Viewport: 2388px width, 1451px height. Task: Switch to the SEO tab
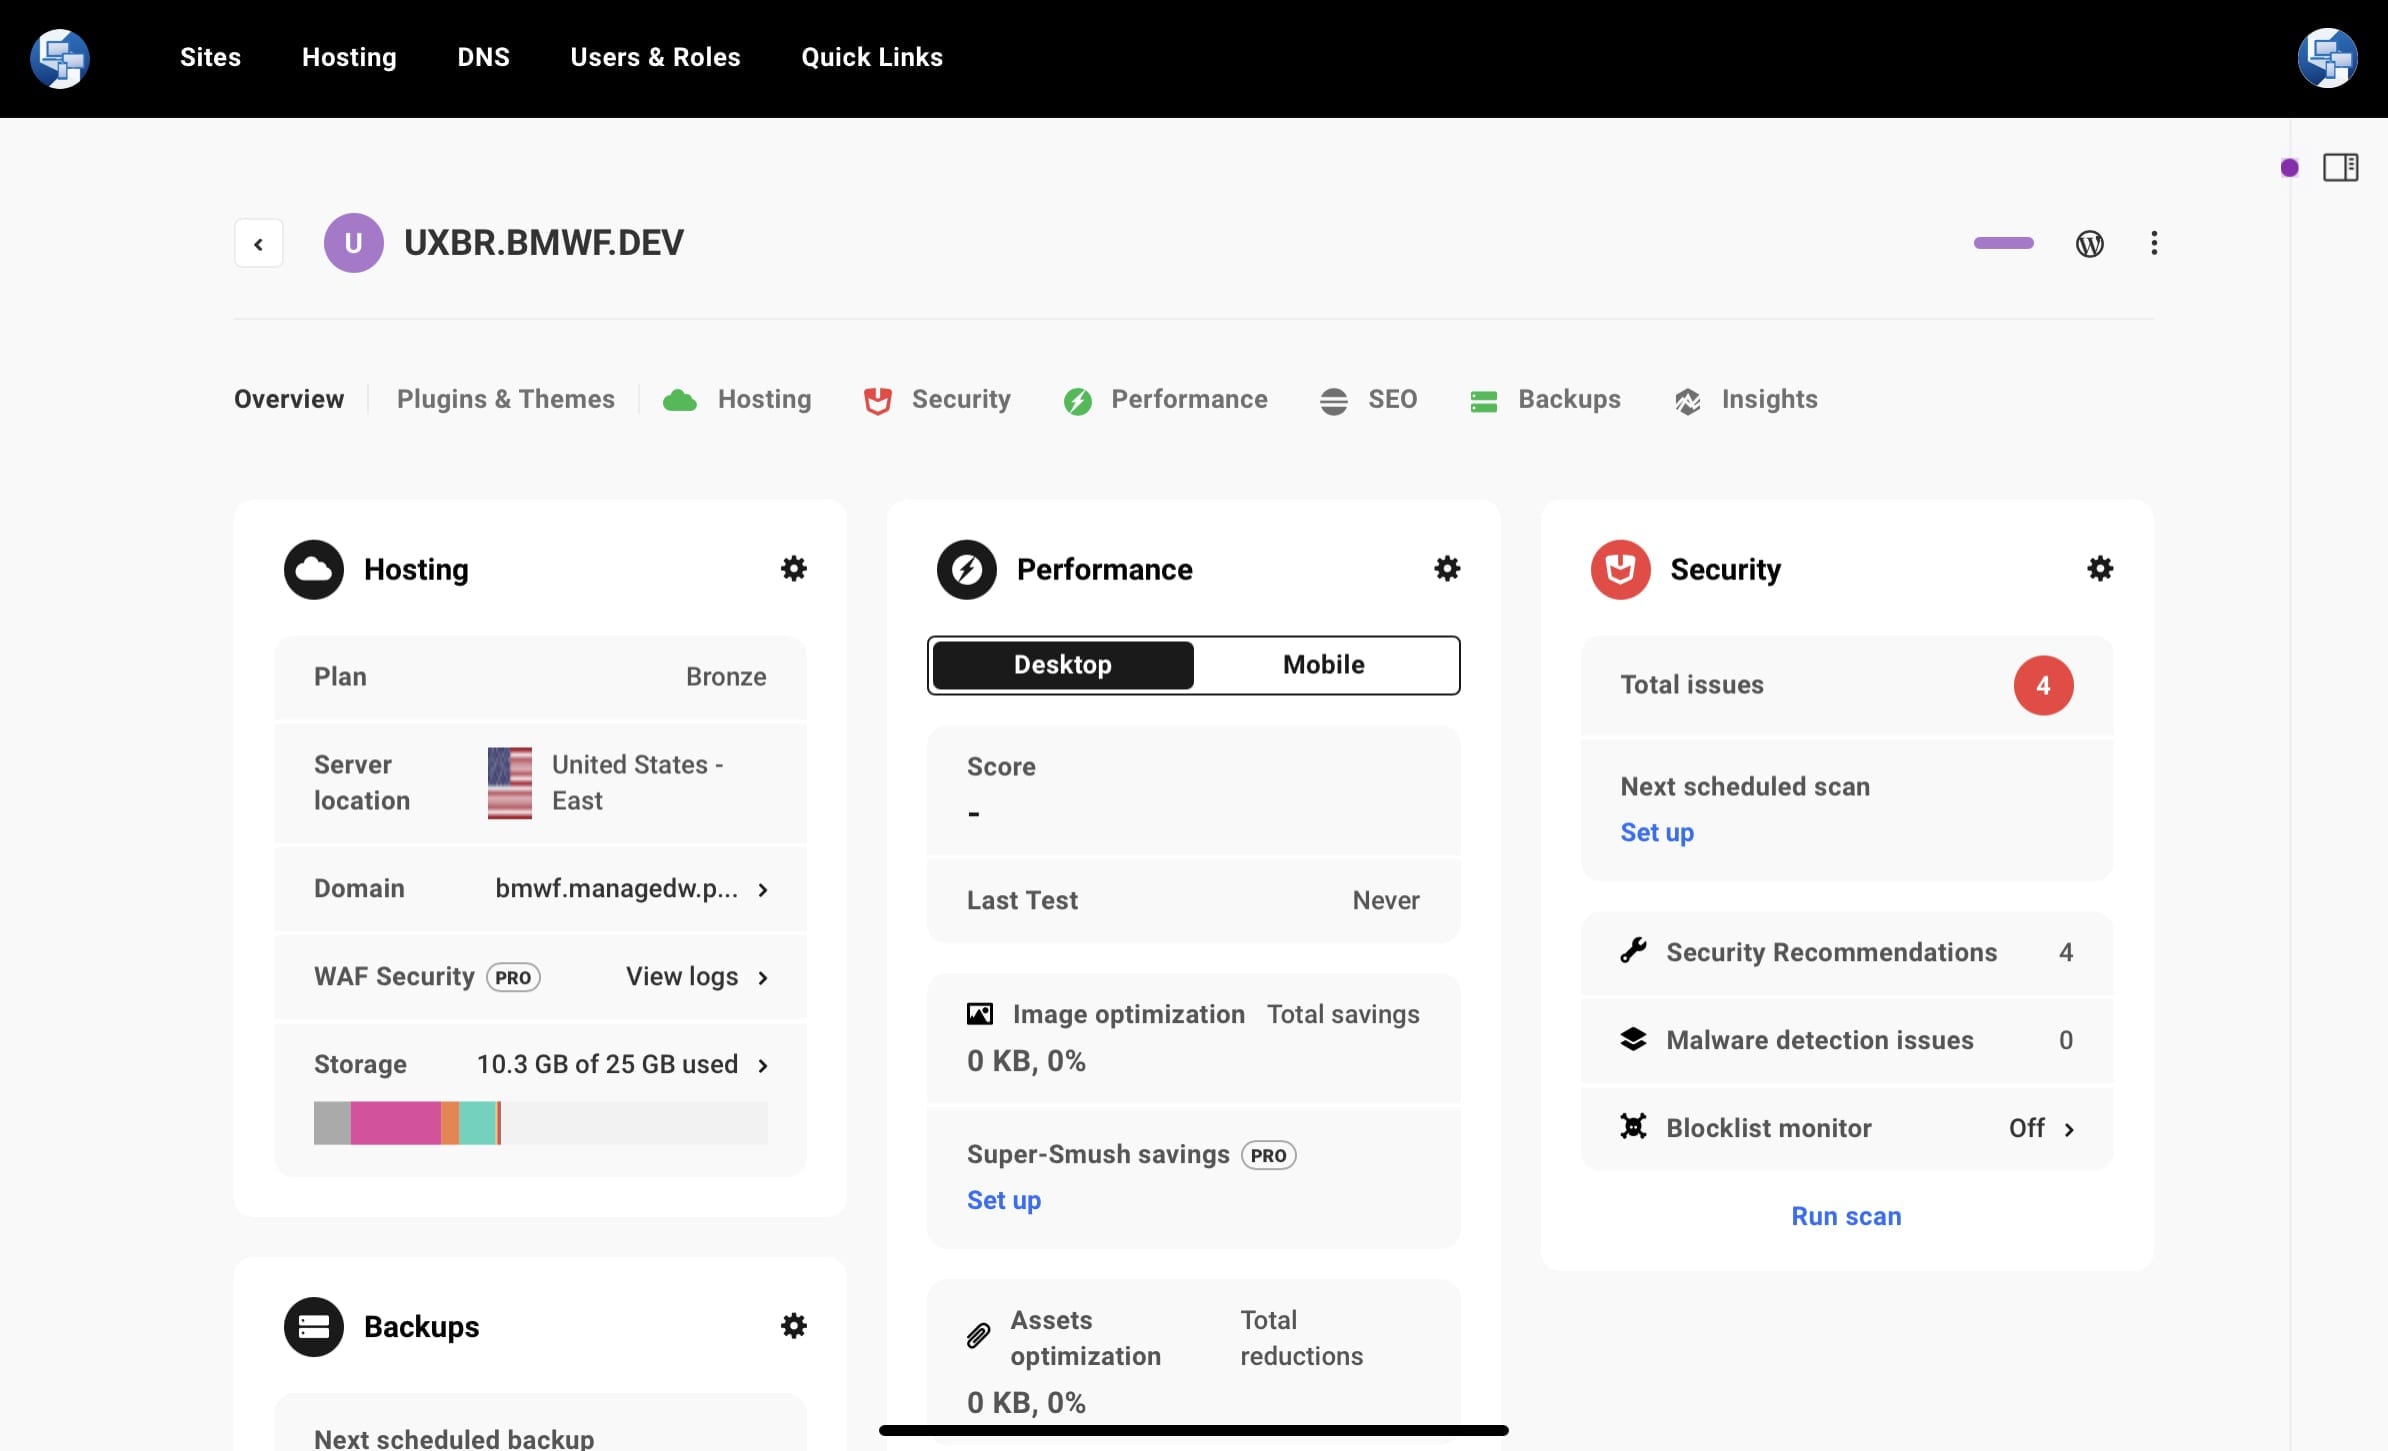pos(1368,399)
